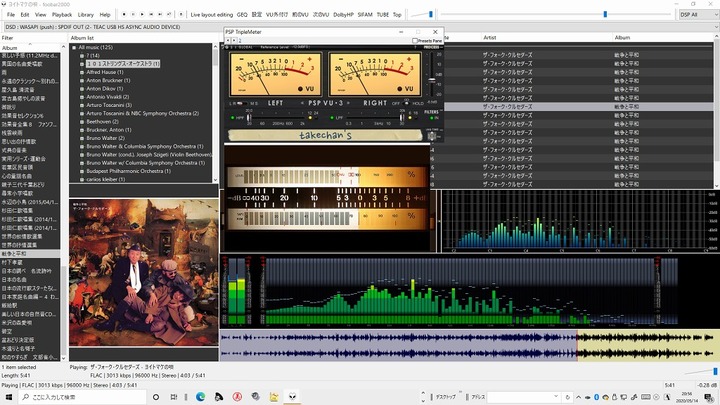The height and width of the screenshot is (405, 720).
Task: Click the red circular taskbar app icon
Action: click(x=237, y=397)
